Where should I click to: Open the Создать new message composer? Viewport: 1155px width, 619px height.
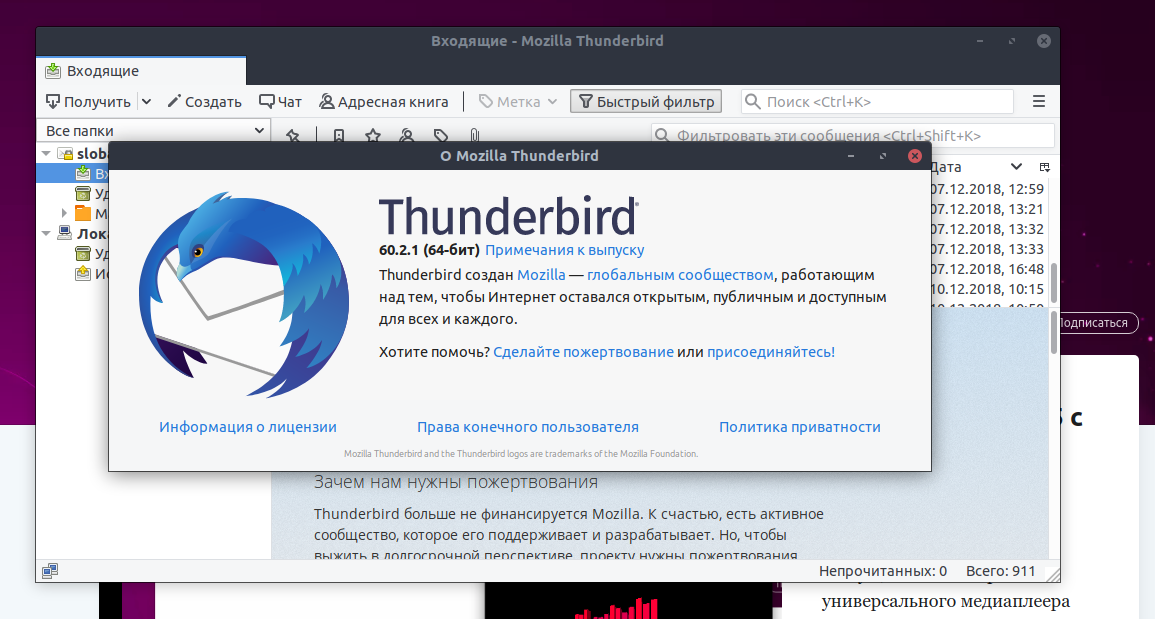(x=204, y=102)
